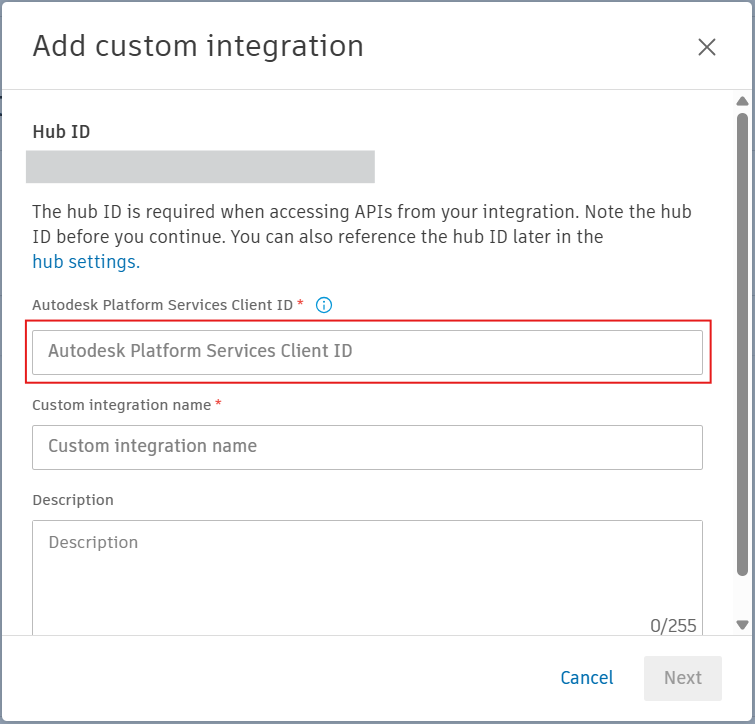Click the redacted Hub ID value
The width and height of the screenshot is (755, 724).
tap(200, 167)
